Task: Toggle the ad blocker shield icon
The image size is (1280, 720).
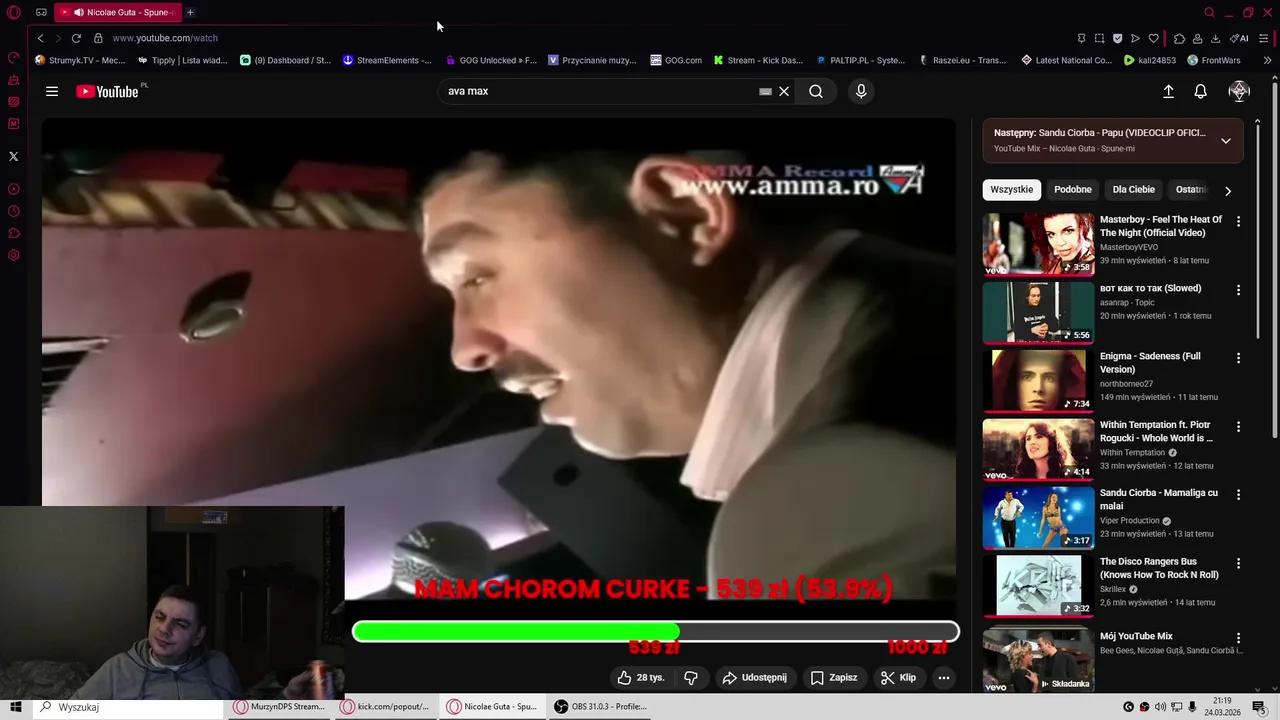Action: tap(1117, 38)
